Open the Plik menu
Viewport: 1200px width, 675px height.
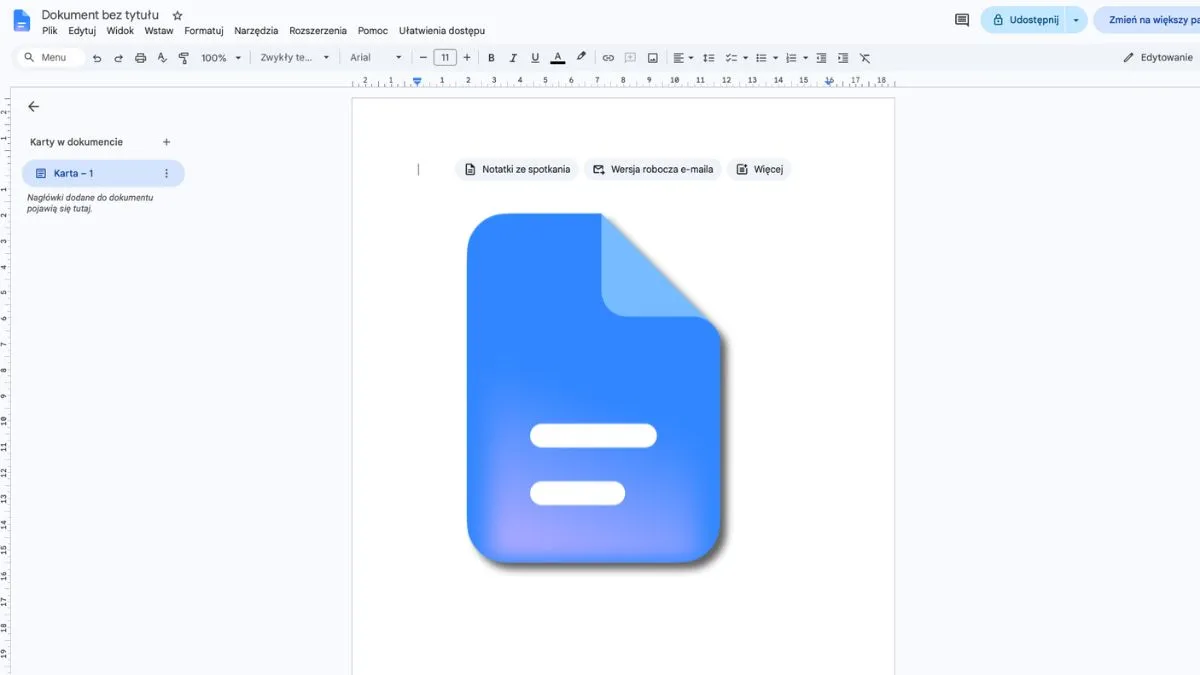pyautogui.click(x=50, y=31)
